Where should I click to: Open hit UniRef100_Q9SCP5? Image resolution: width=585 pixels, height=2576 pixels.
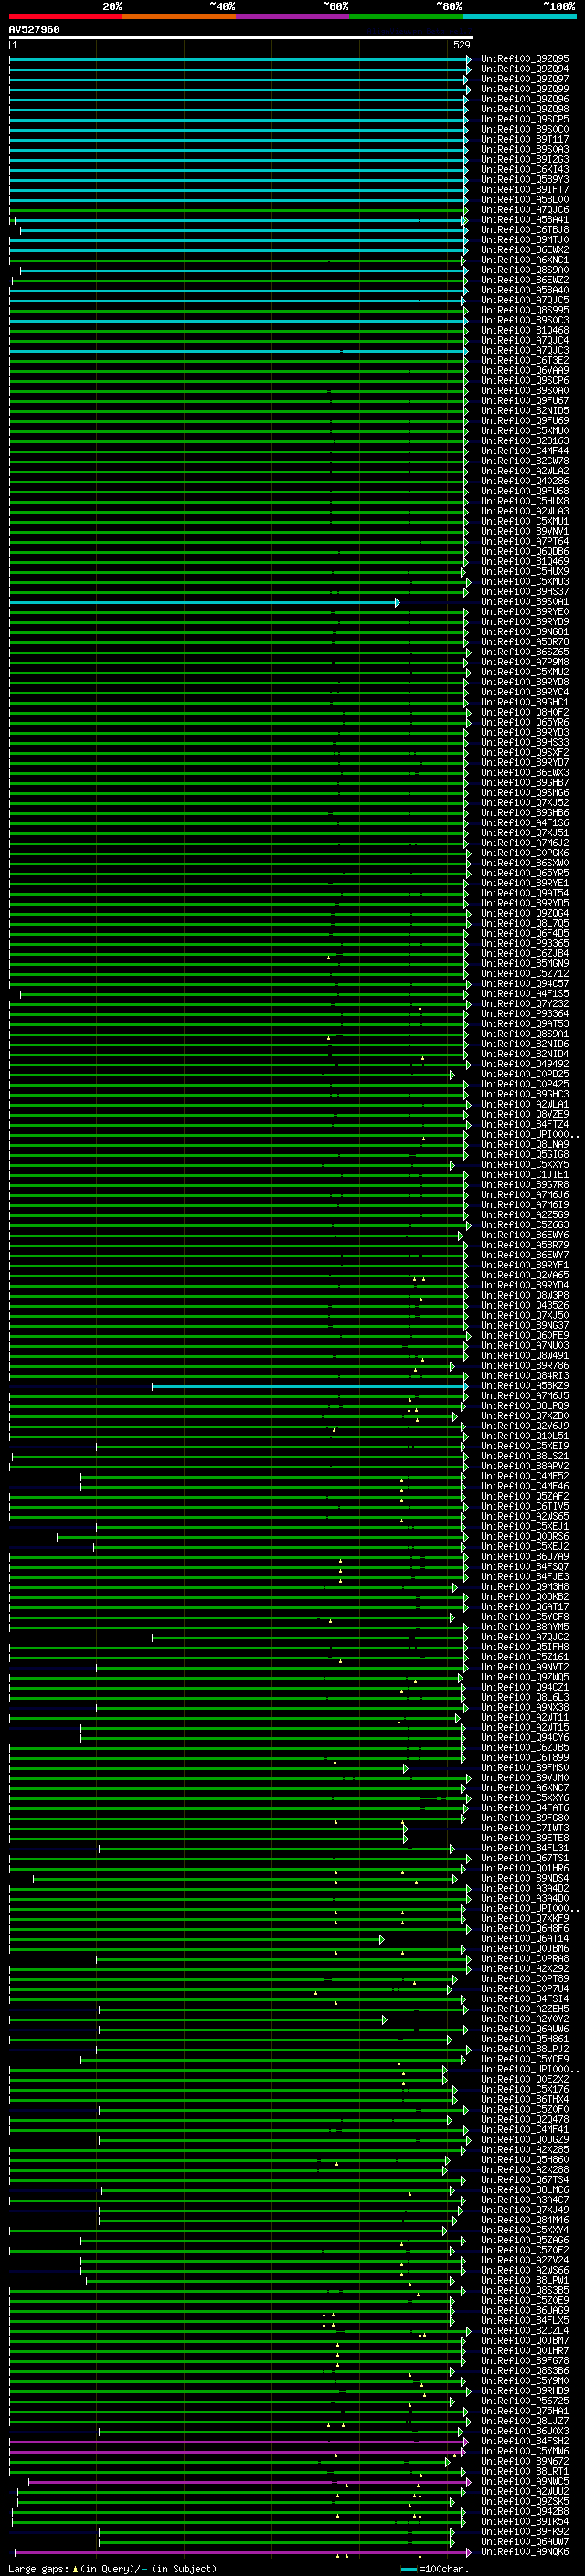(525, 120)
